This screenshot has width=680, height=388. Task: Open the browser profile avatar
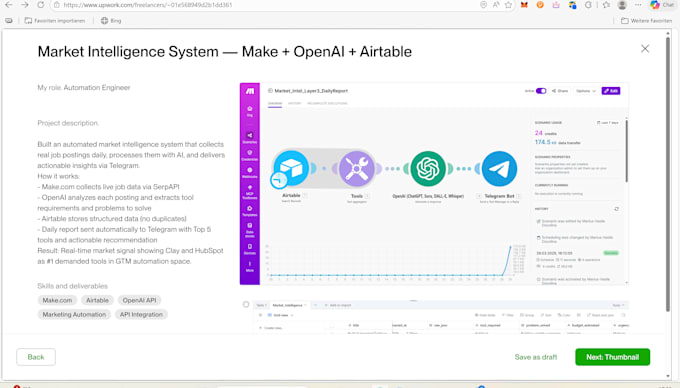[x=622, y=5]
